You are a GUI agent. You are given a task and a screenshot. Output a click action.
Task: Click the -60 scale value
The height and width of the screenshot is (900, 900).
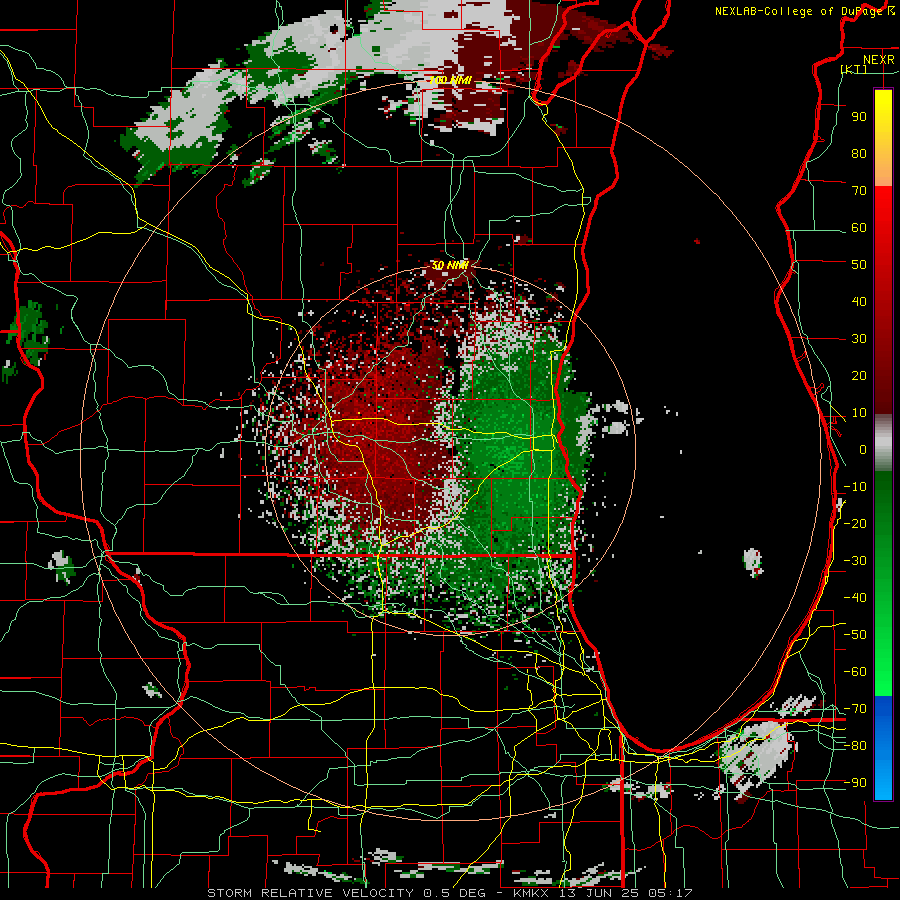coord(855,672)
